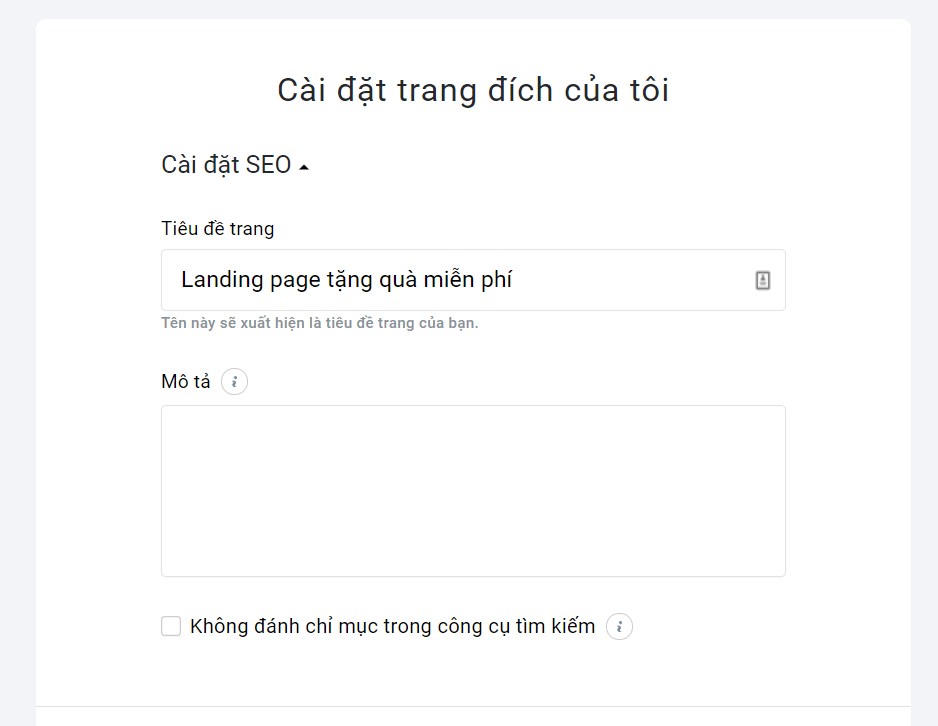This screenshot has width=938, height=726.
Task: Click bottom area of the description box
Action: 473,556
